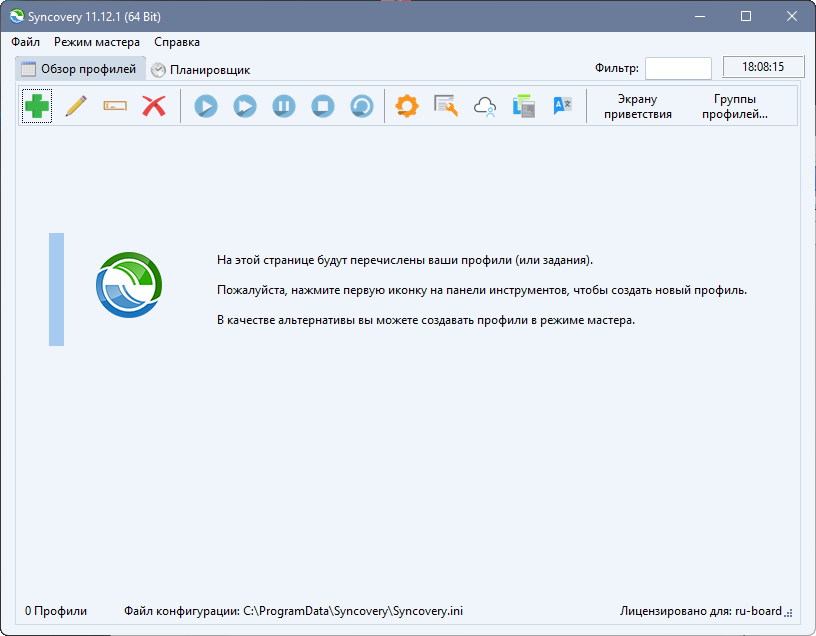Click the language translation icon

(563, 106)
